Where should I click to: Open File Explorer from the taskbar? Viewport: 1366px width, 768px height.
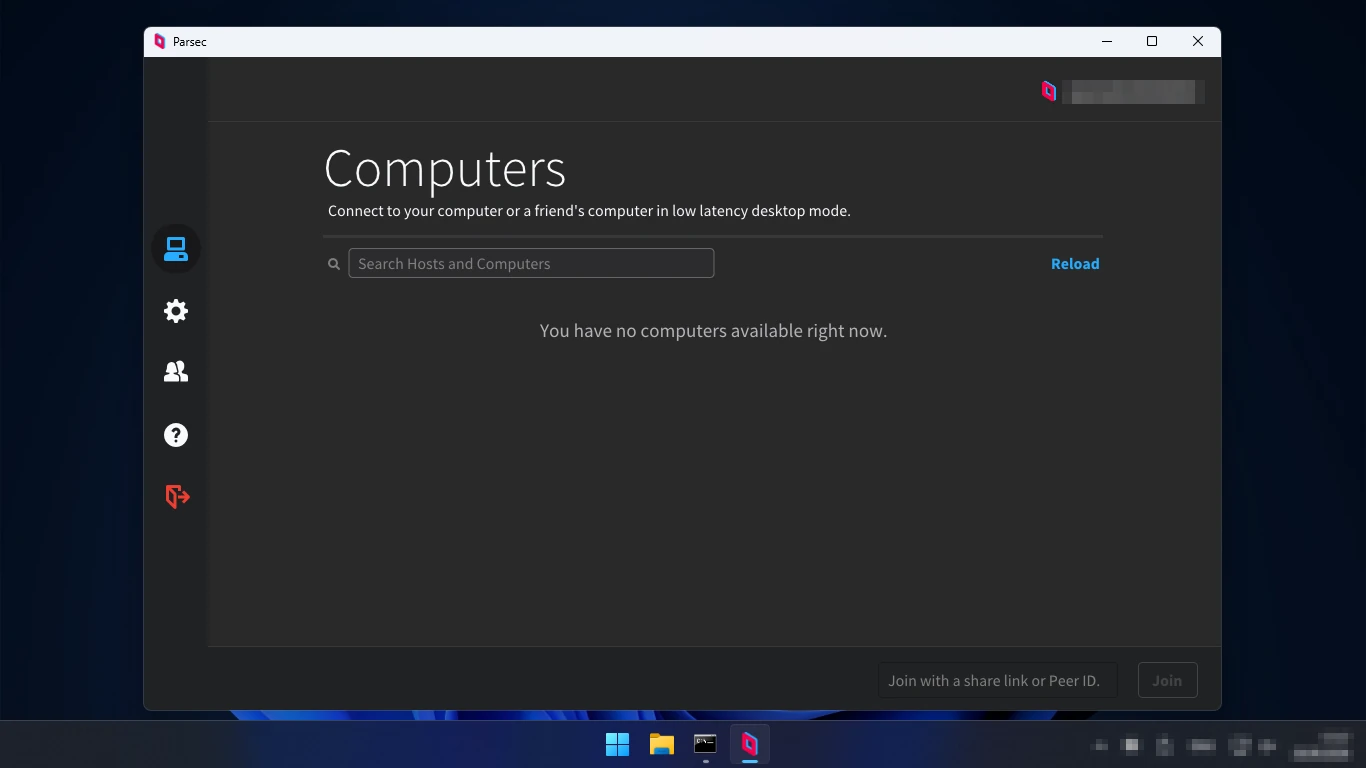662,744
